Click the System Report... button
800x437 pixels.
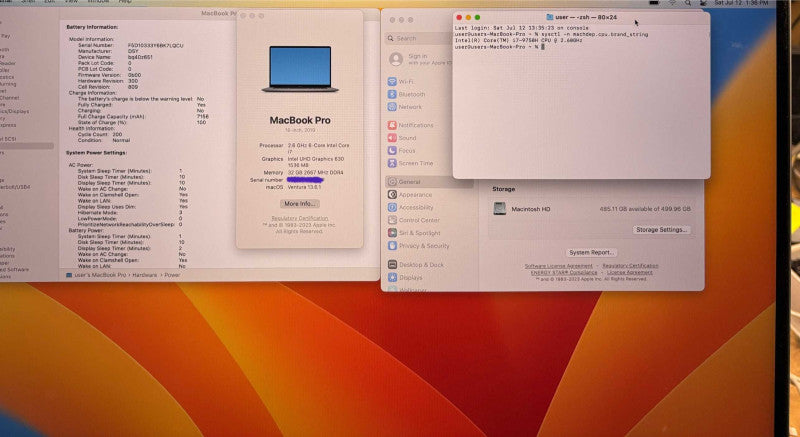click(x=591, y=252)
